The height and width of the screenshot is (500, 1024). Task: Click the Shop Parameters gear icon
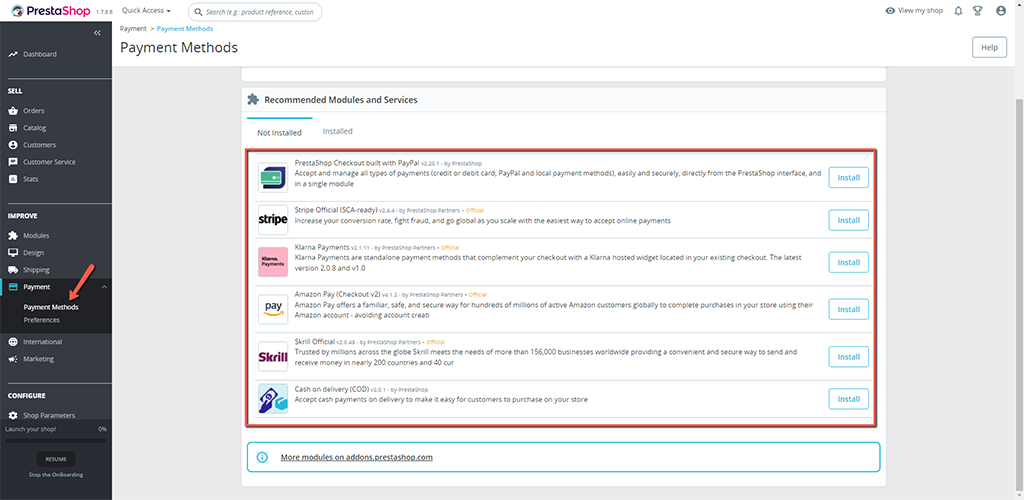pyautogui.click(x=13, y=415)
